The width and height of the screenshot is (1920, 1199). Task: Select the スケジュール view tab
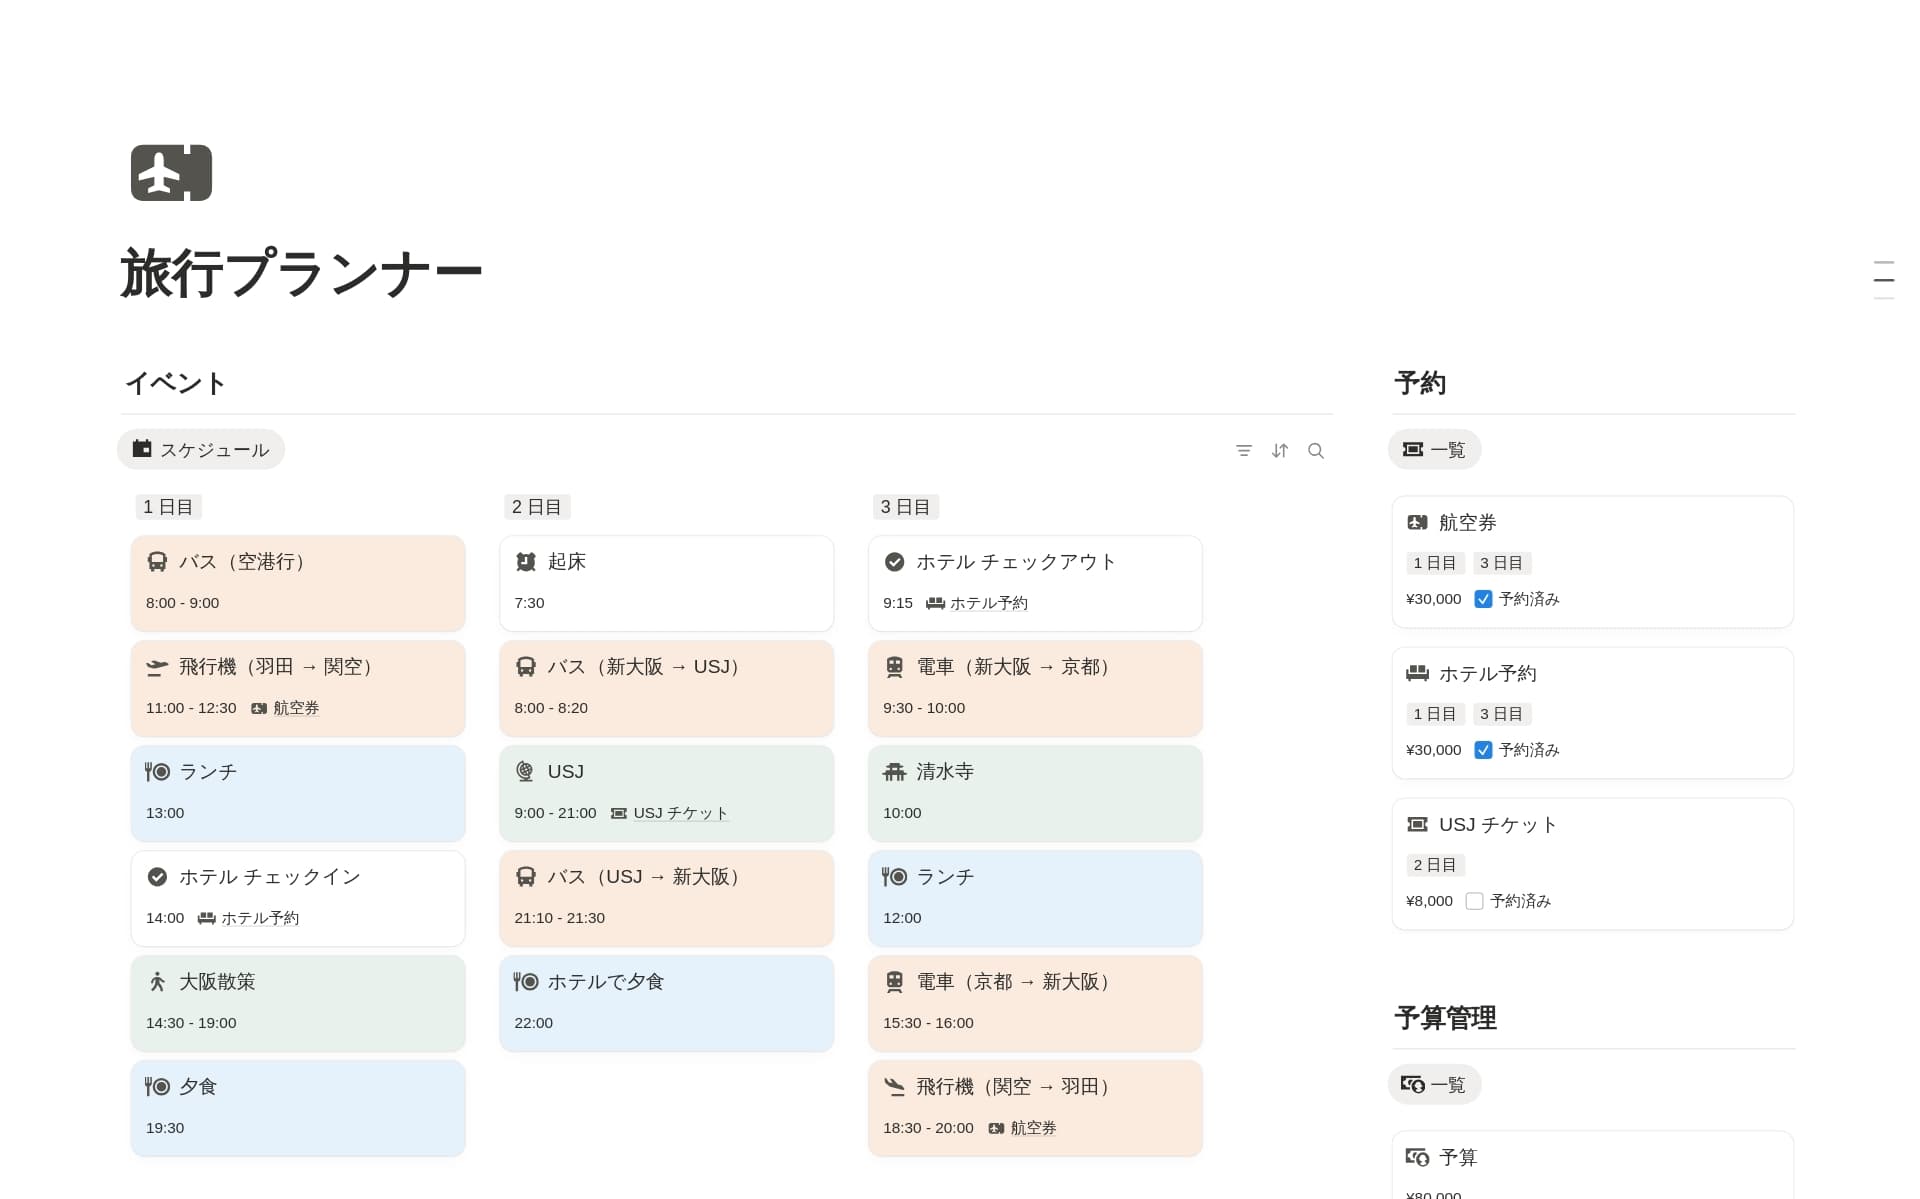click(201, 450)
